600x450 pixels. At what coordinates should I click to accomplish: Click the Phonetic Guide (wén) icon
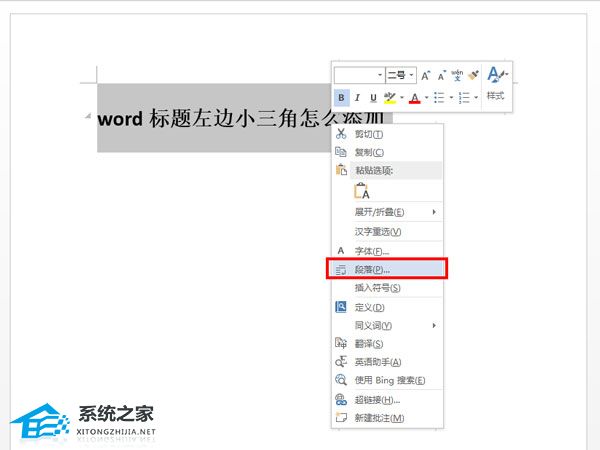[x=457, y=75]
